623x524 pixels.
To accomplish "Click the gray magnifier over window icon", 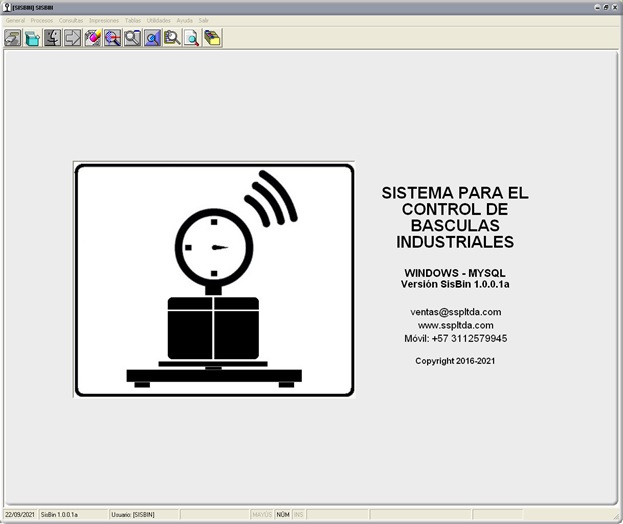I will [x=132, y=38].
